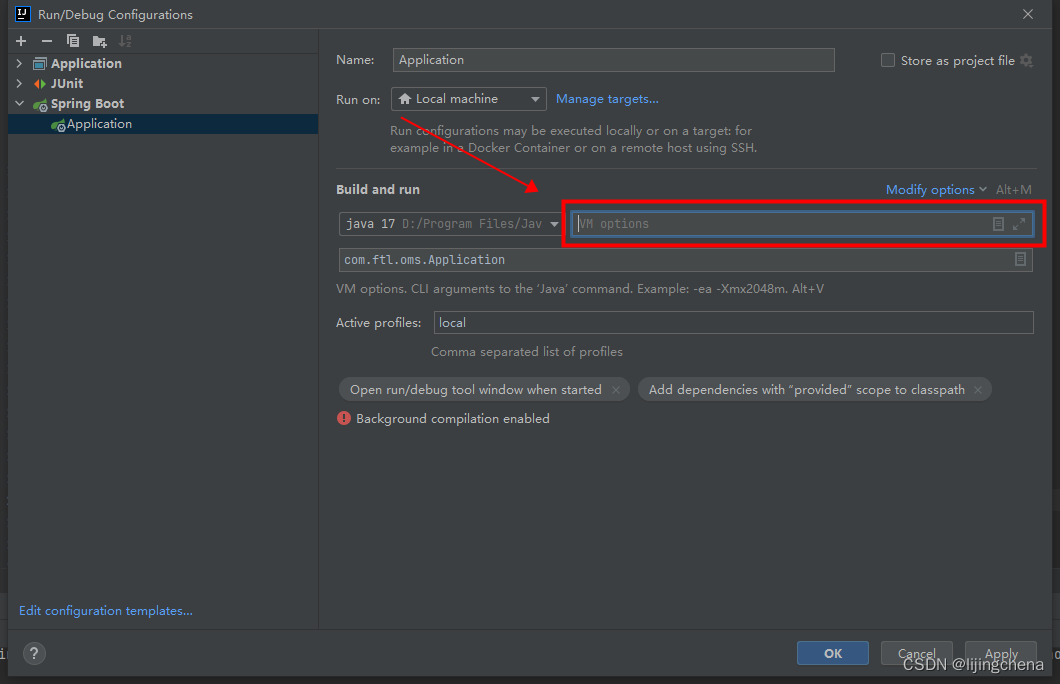Image resolution: width=1060 pixels, height=684 pixels.
Task: Collapse the Spring Boot tree node
Action: click(x=18, y=103)
